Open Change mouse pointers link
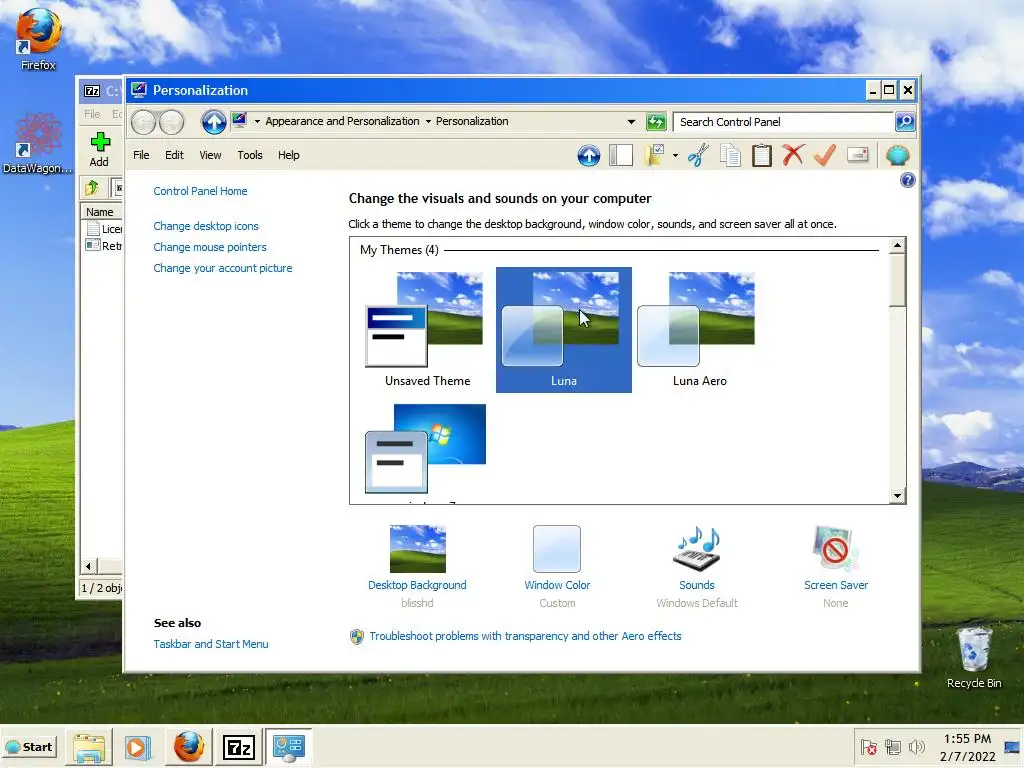The width and height of the screenshot is (1024, 768). click(210, 248)
